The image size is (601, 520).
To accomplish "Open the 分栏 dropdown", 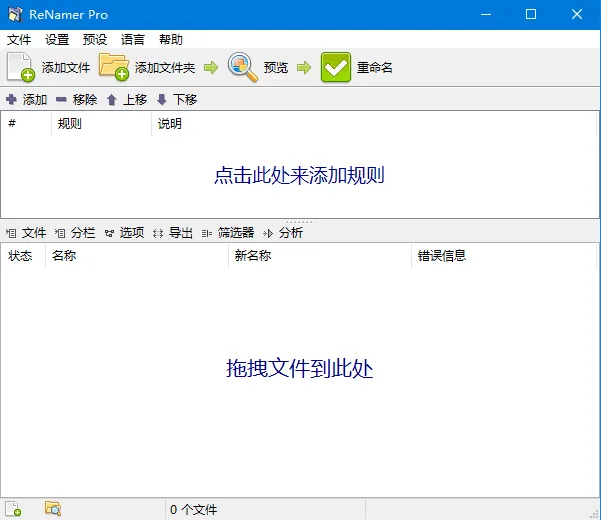I will pos(75,233).
